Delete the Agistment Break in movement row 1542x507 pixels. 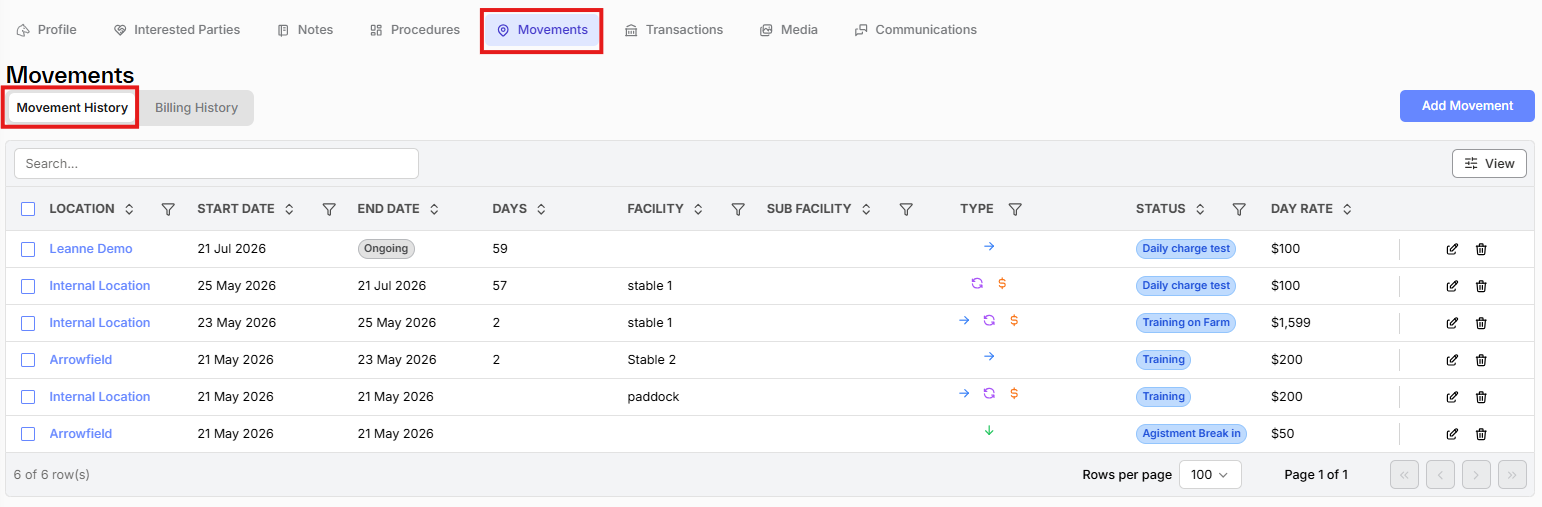coord(1481,434)
